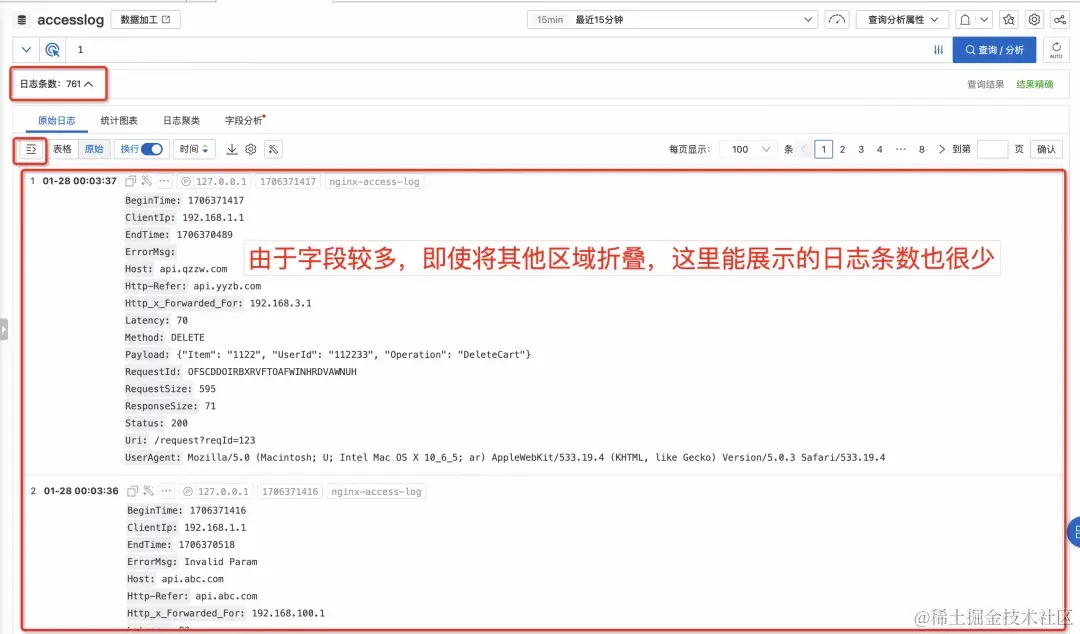Screen dimensions: 1080x634
Task: Click the favorite star icon
Action: (1009, 19)
